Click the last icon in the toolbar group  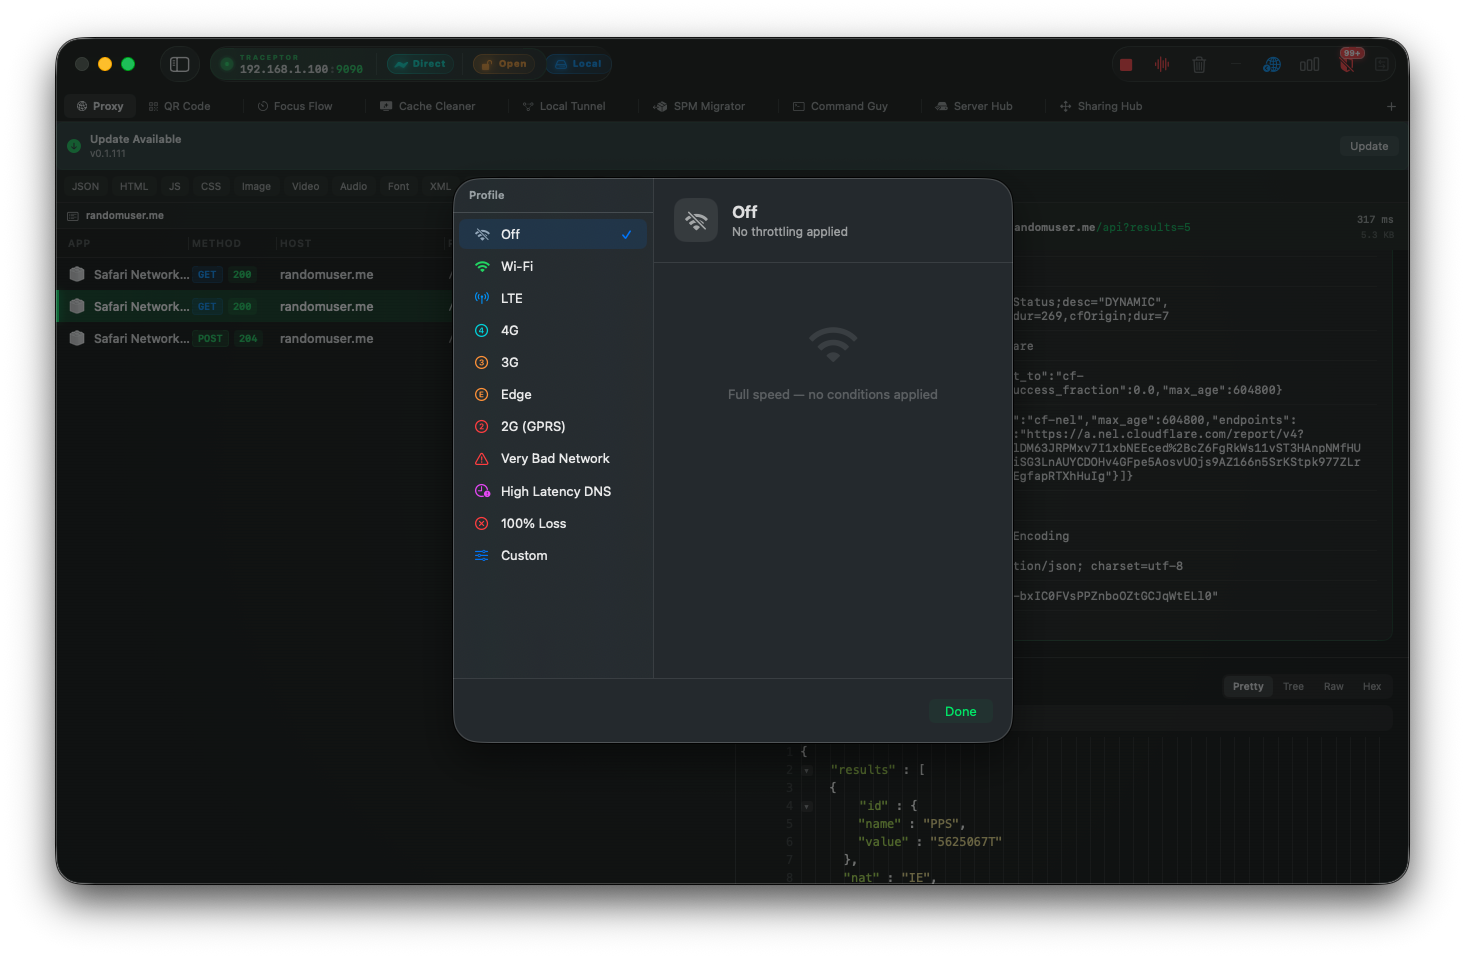coord(1382,64)
